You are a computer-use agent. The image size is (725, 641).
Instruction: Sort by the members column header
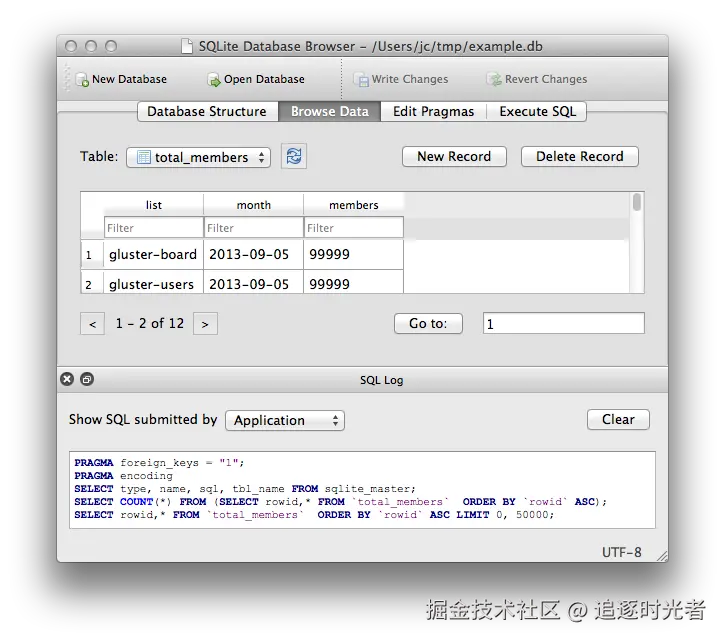pyautogui.click(x=354, y=205)
